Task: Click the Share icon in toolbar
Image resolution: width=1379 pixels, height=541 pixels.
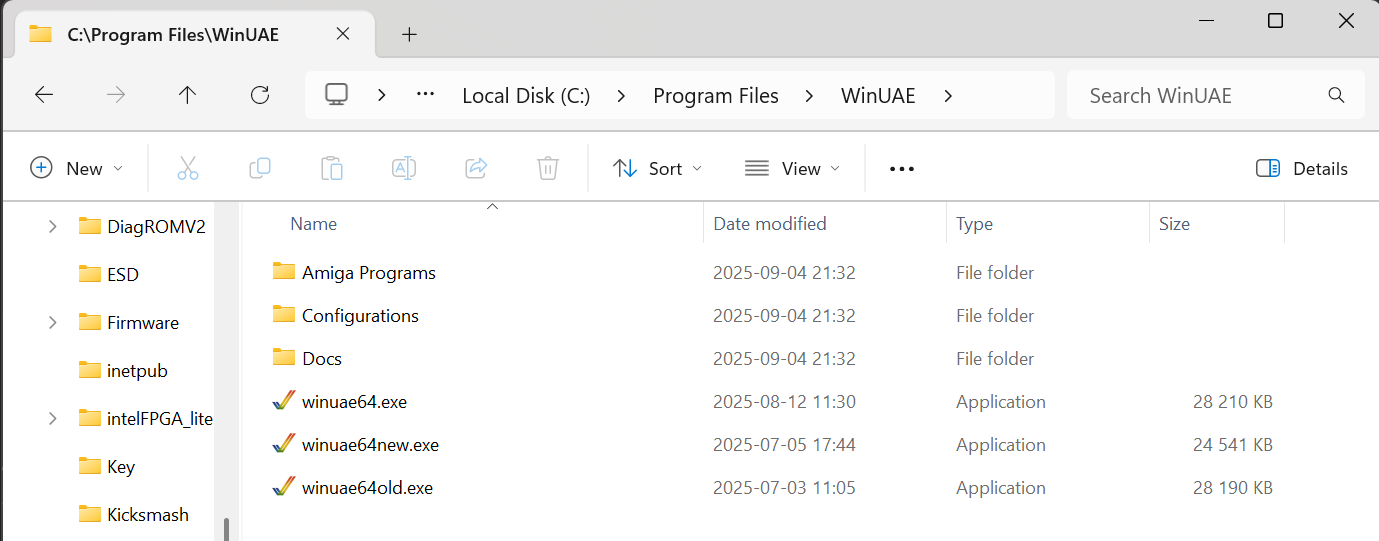Action: pos(476,168)
